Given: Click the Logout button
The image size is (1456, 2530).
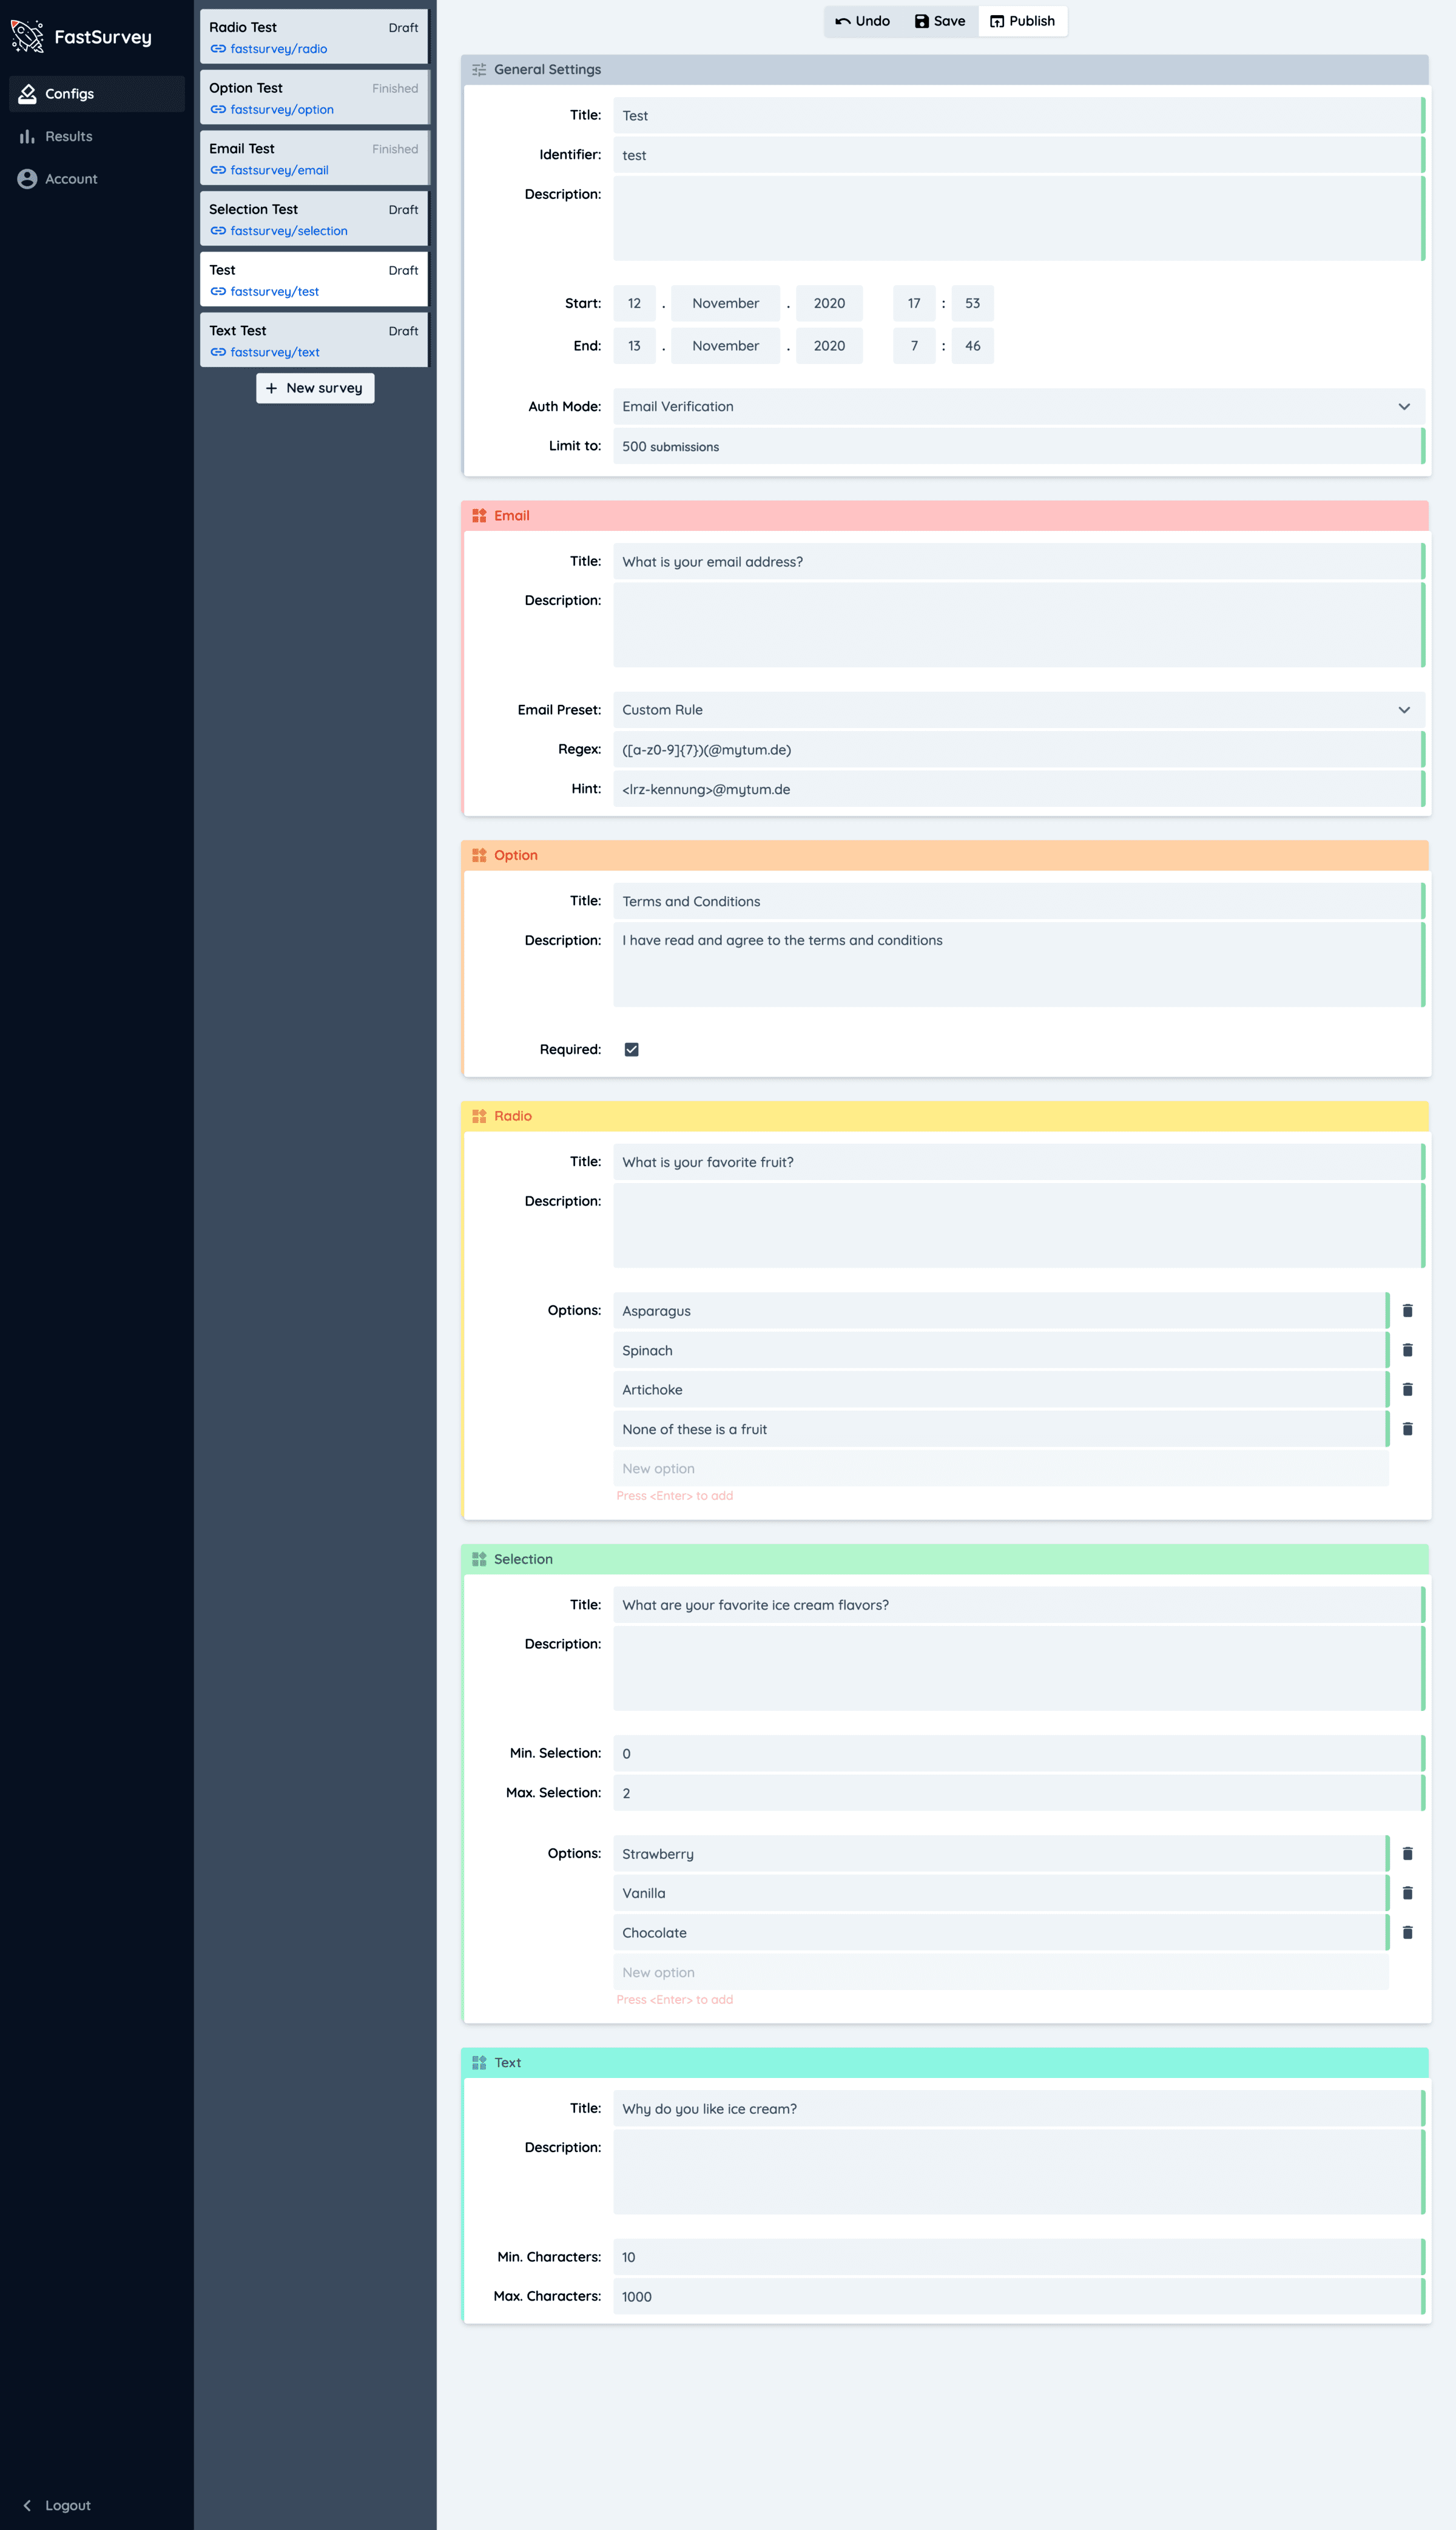Looking at the screenshot, I should [x=70, y=2504].
